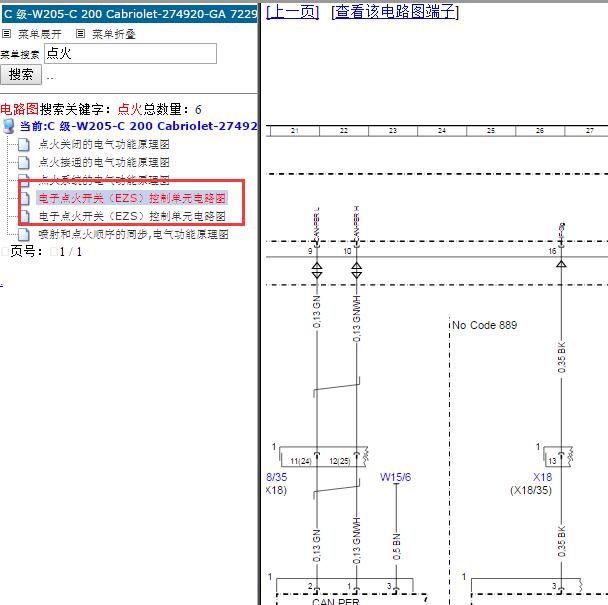The width and height of the screenshot is (608, 605).
Task: Open 点火关闭的电气功能原理图 entry
Action: click(x=104, y=145)
